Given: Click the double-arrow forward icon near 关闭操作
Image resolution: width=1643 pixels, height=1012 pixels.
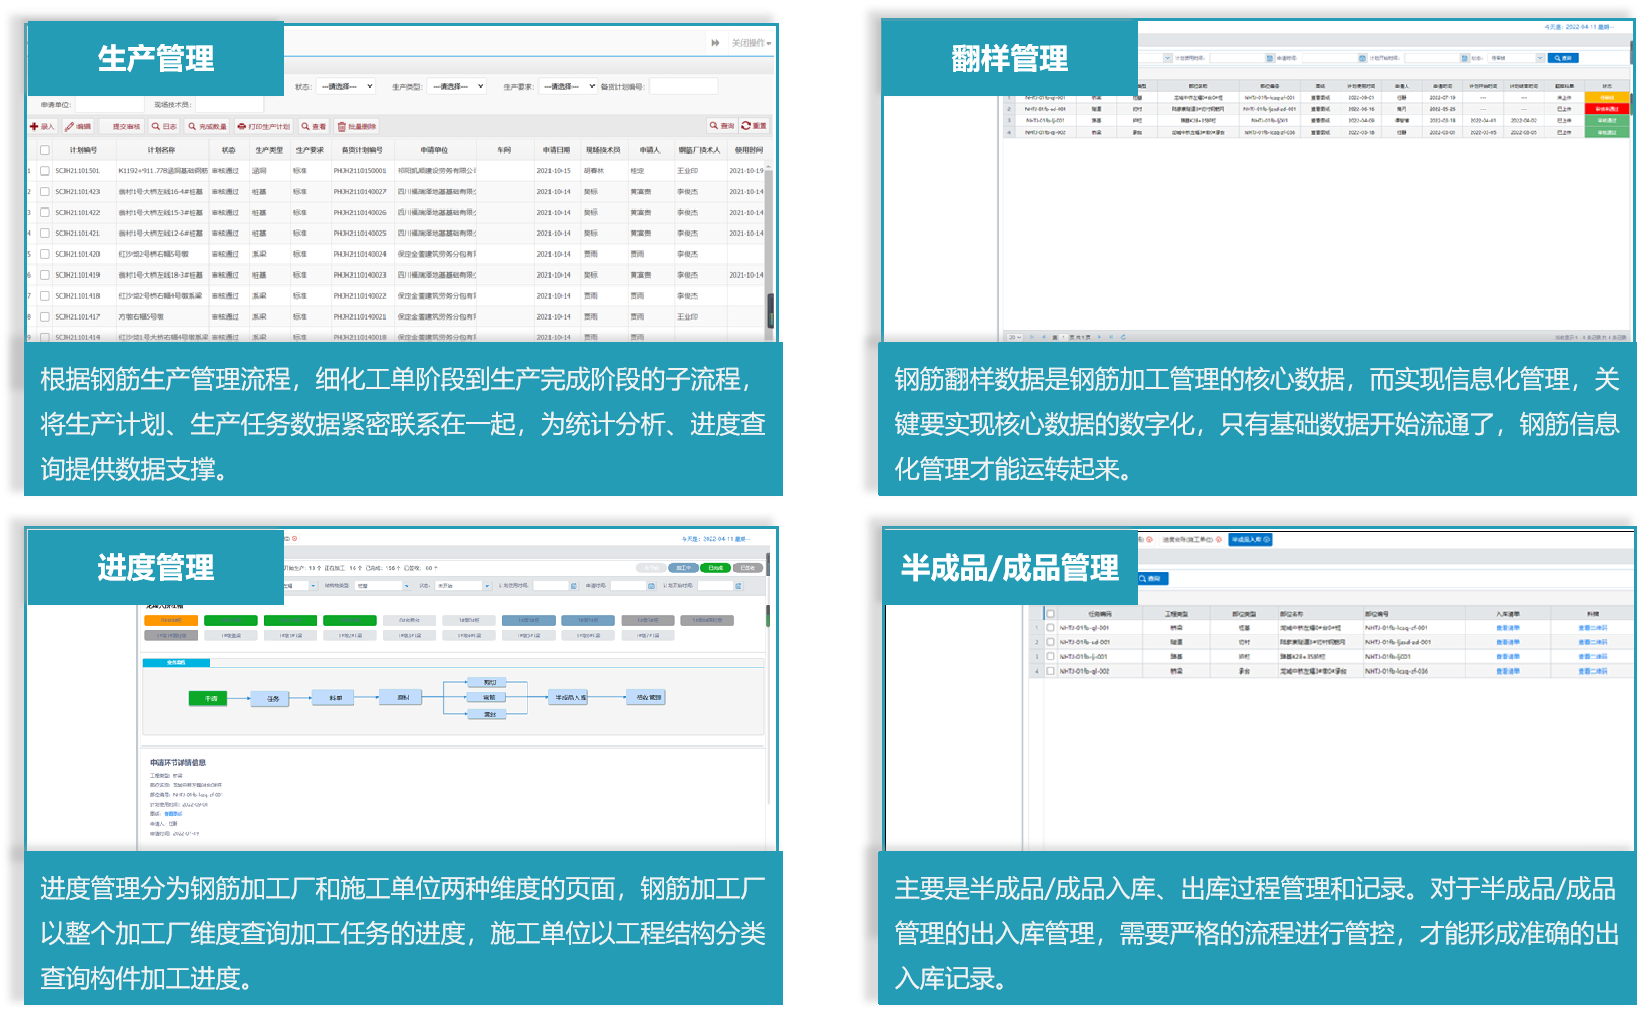Looking at the screenshot, I should point(715,43).
